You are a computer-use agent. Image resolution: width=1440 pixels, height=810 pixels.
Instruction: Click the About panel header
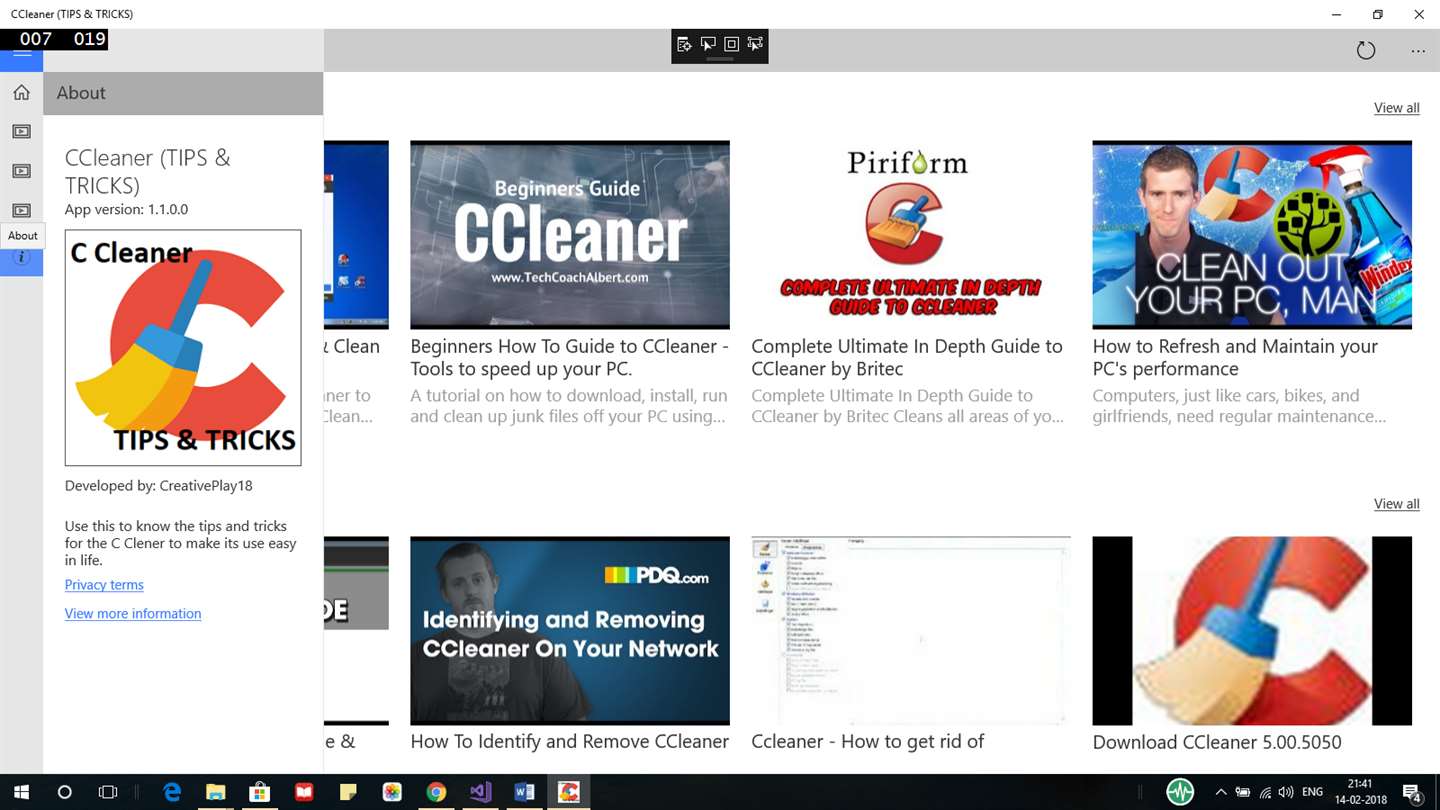tap(183, 93)
